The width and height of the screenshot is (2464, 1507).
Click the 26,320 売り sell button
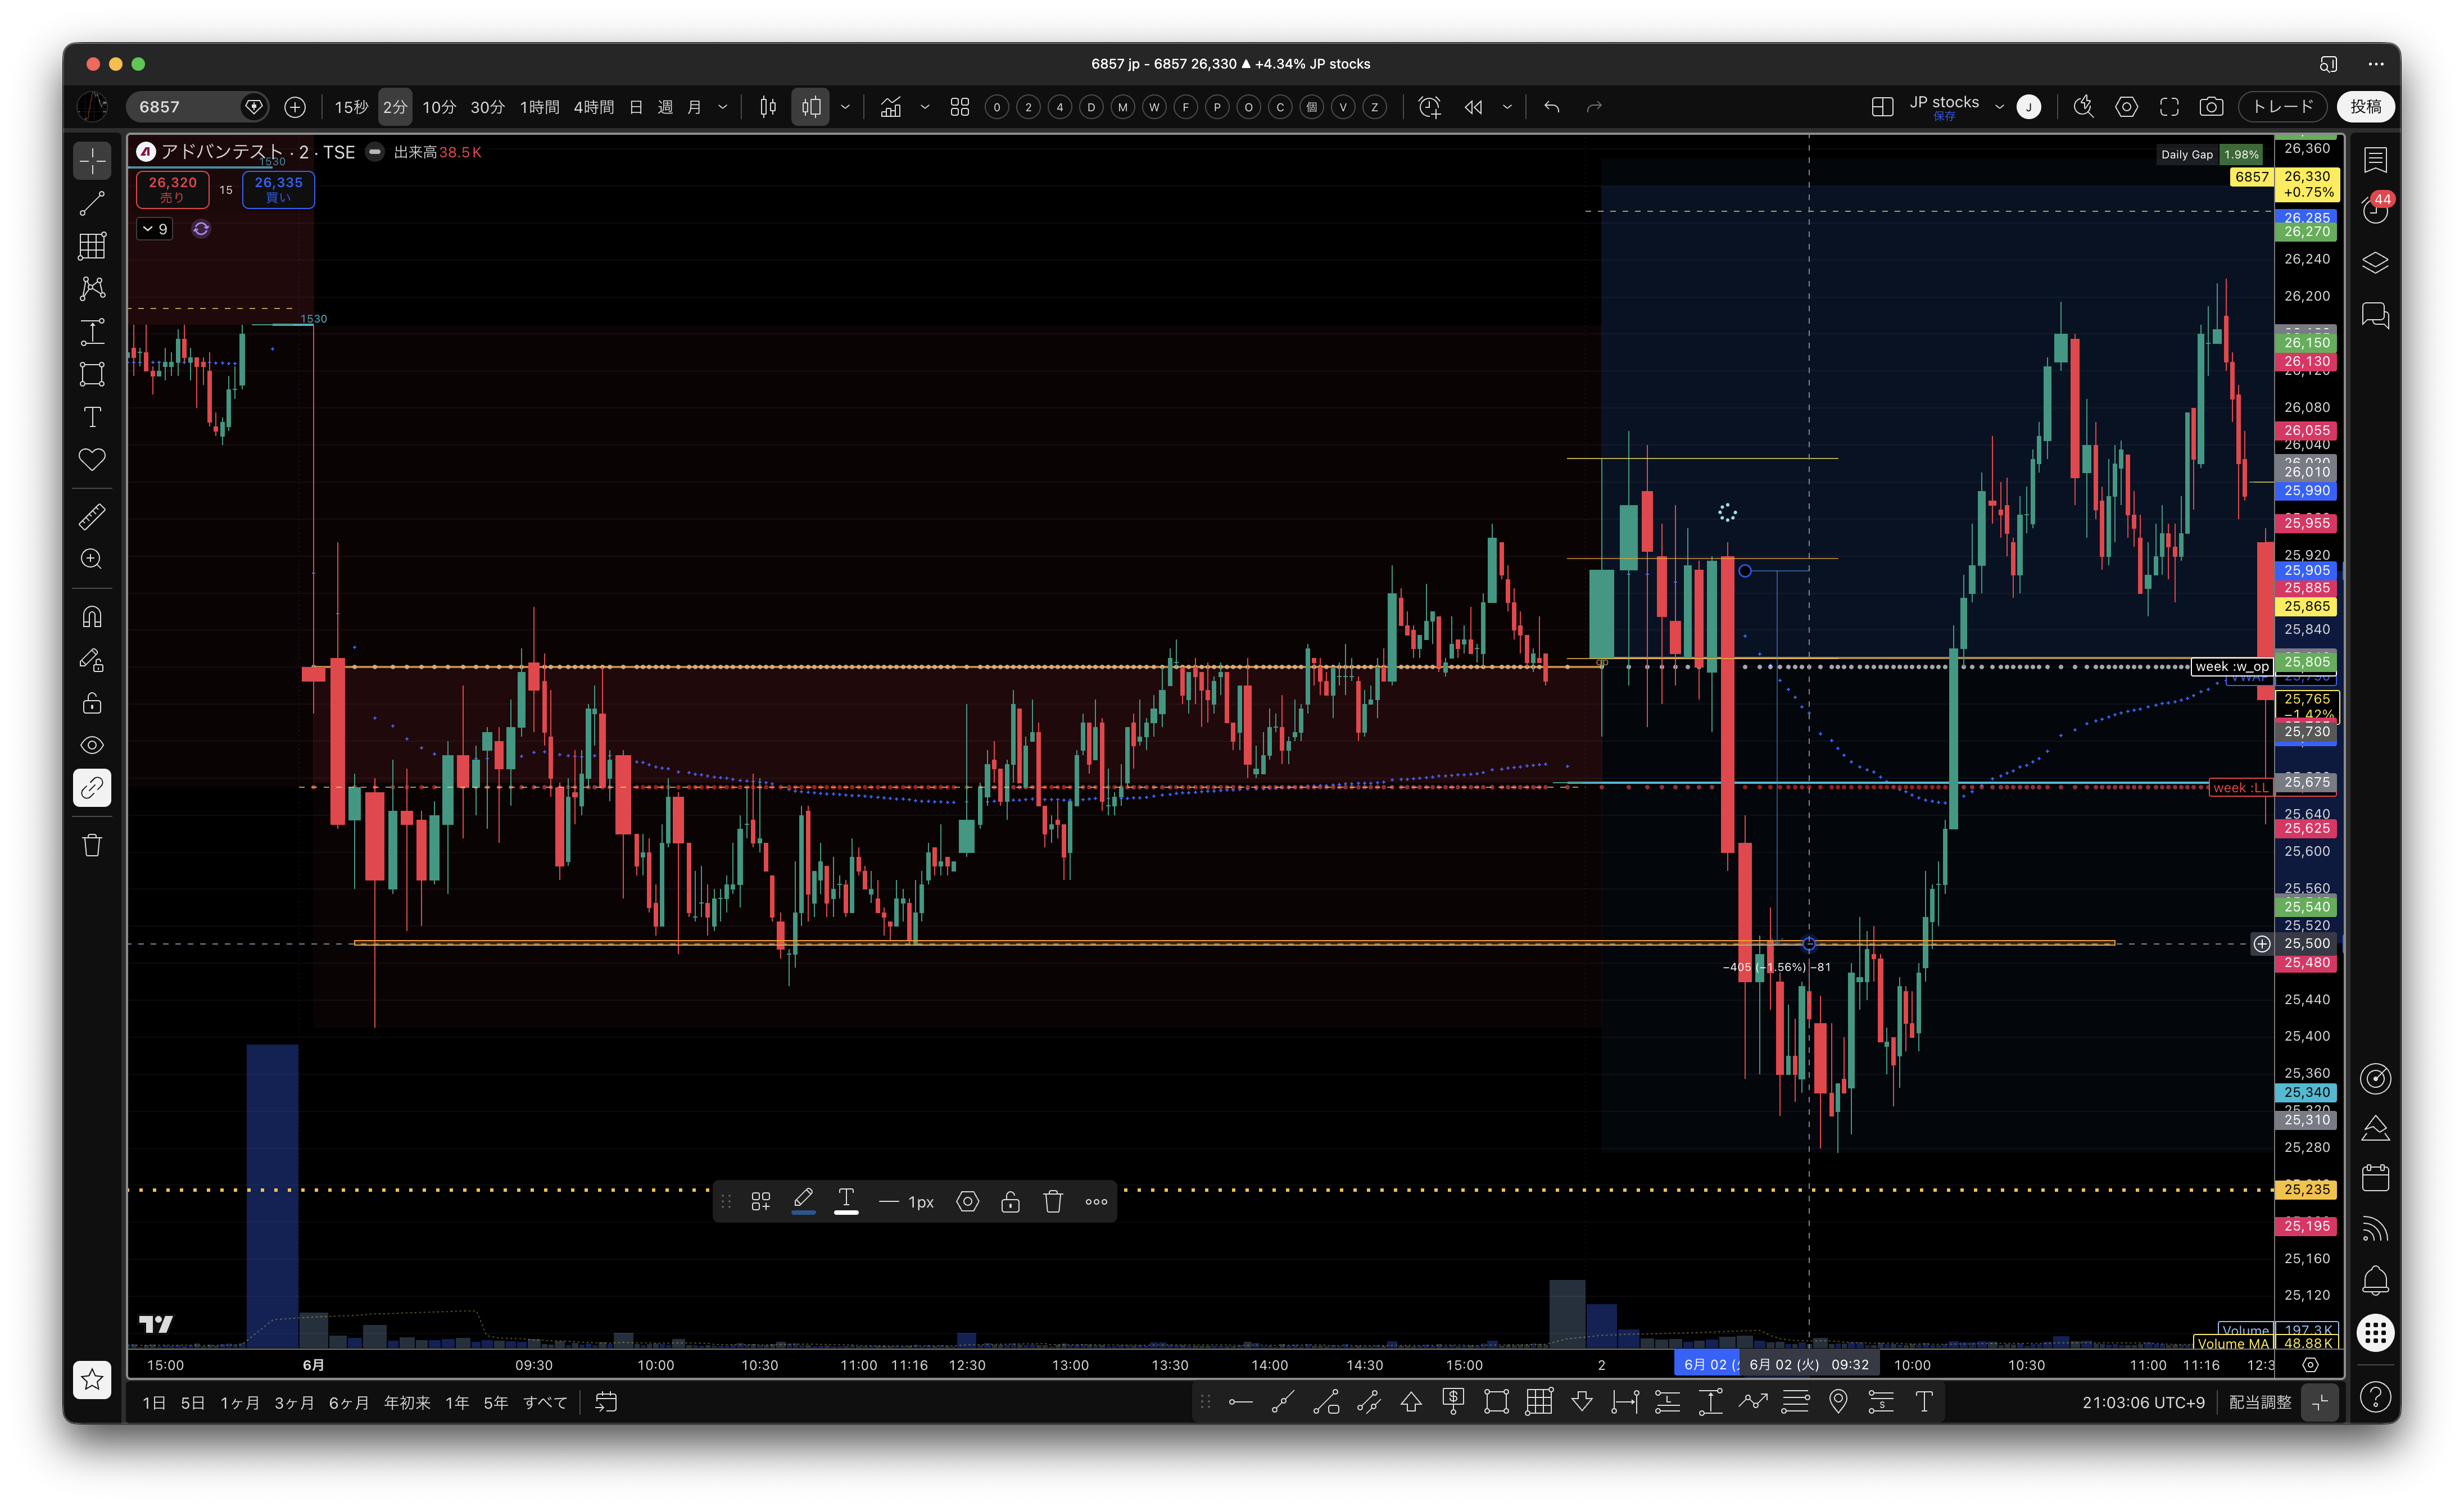[173, 189]
